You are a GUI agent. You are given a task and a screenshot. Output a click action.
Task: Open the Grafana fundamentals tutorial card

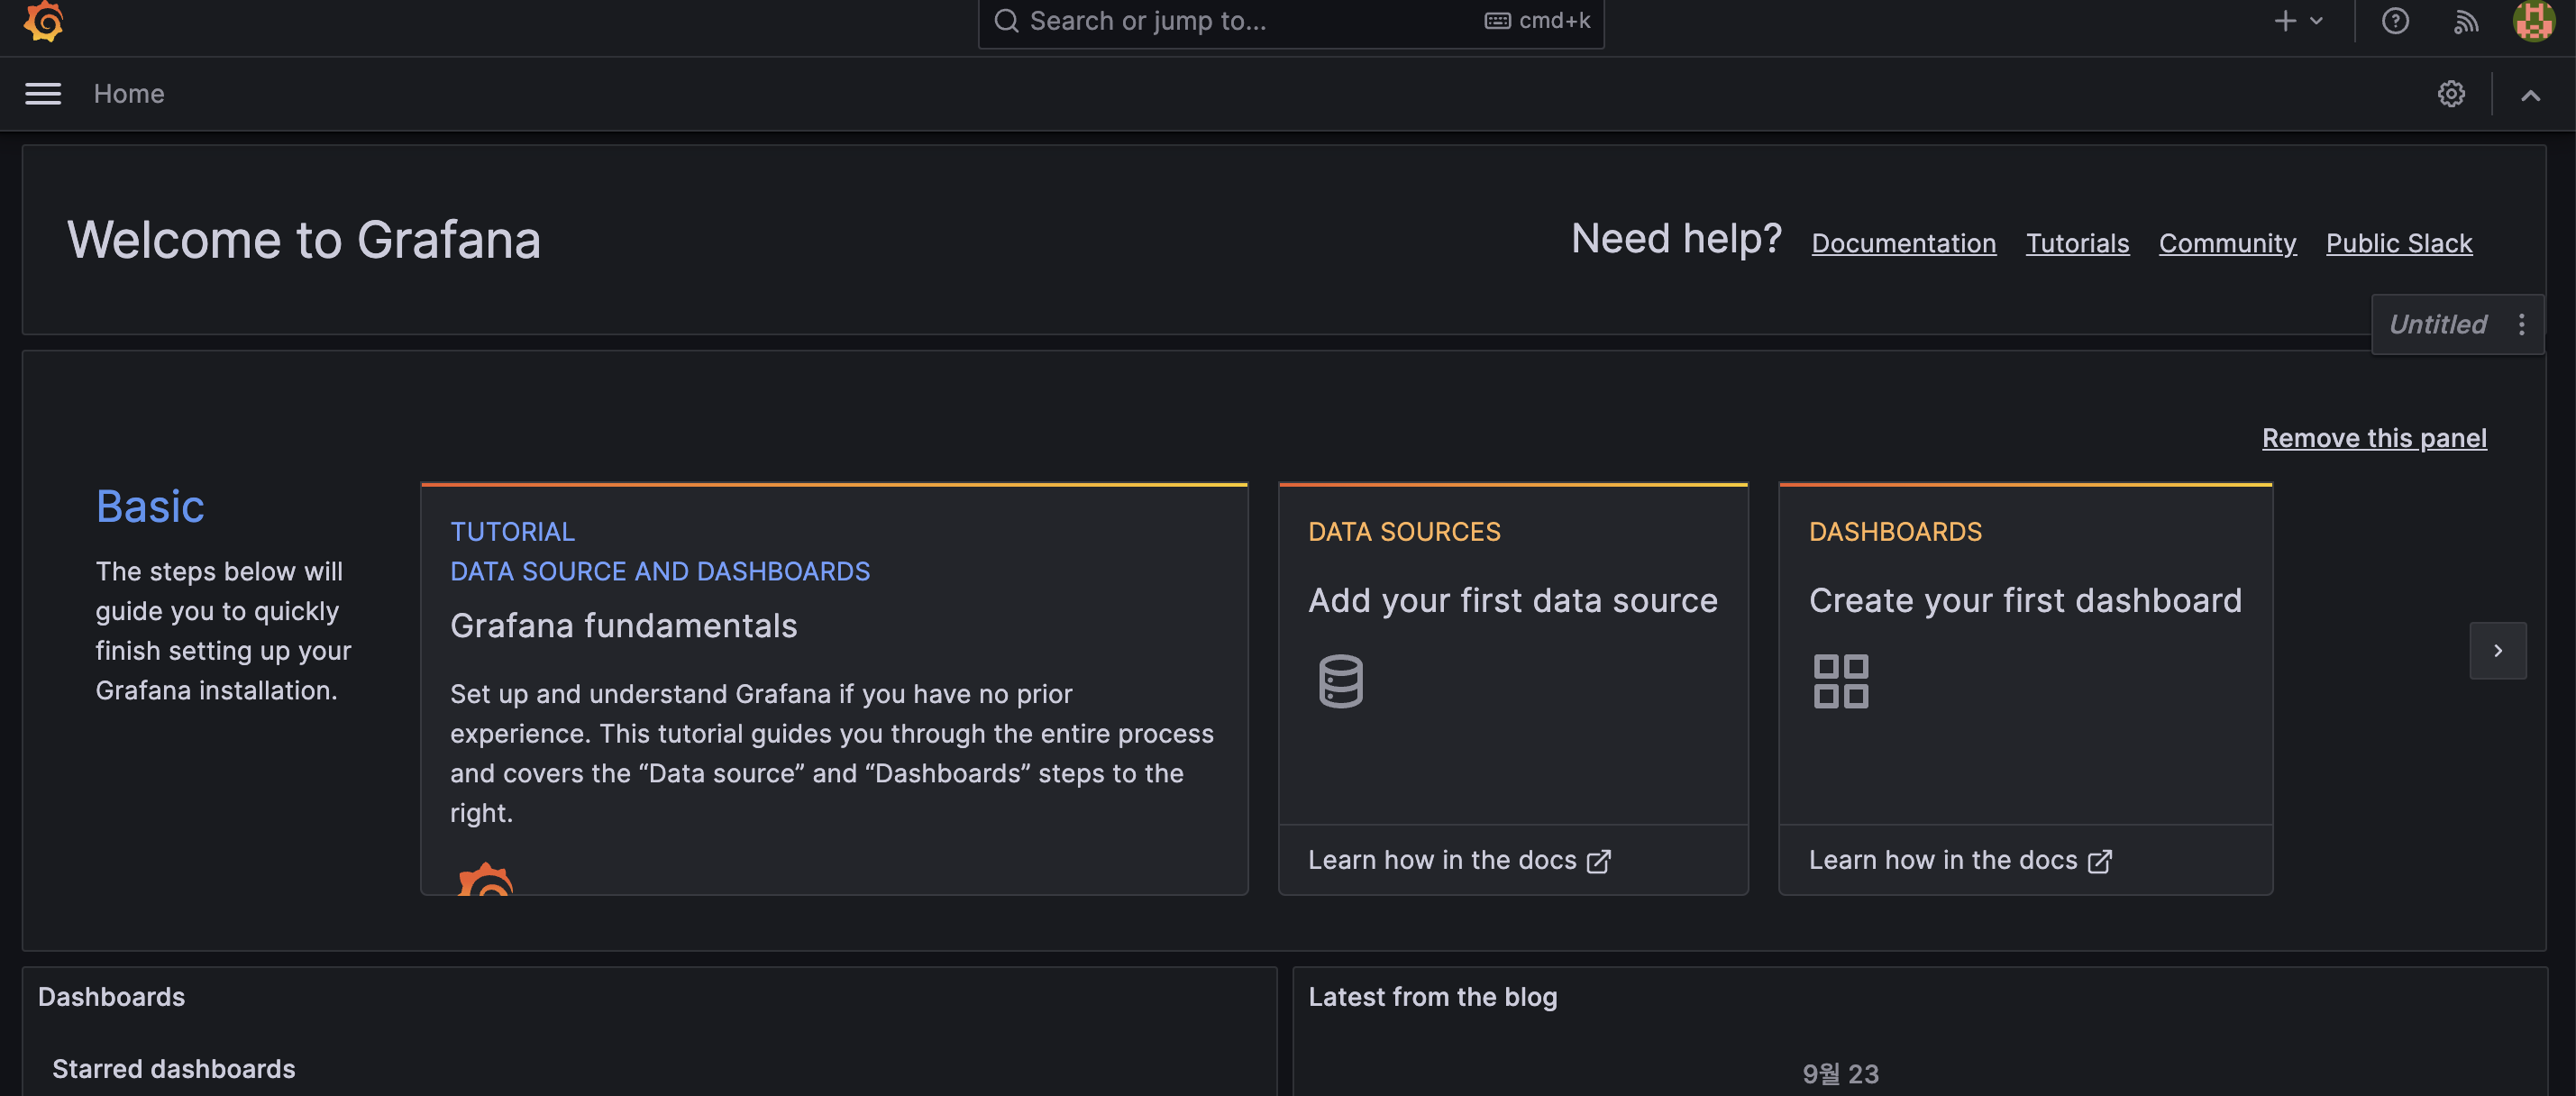click(x=834, y=688)
